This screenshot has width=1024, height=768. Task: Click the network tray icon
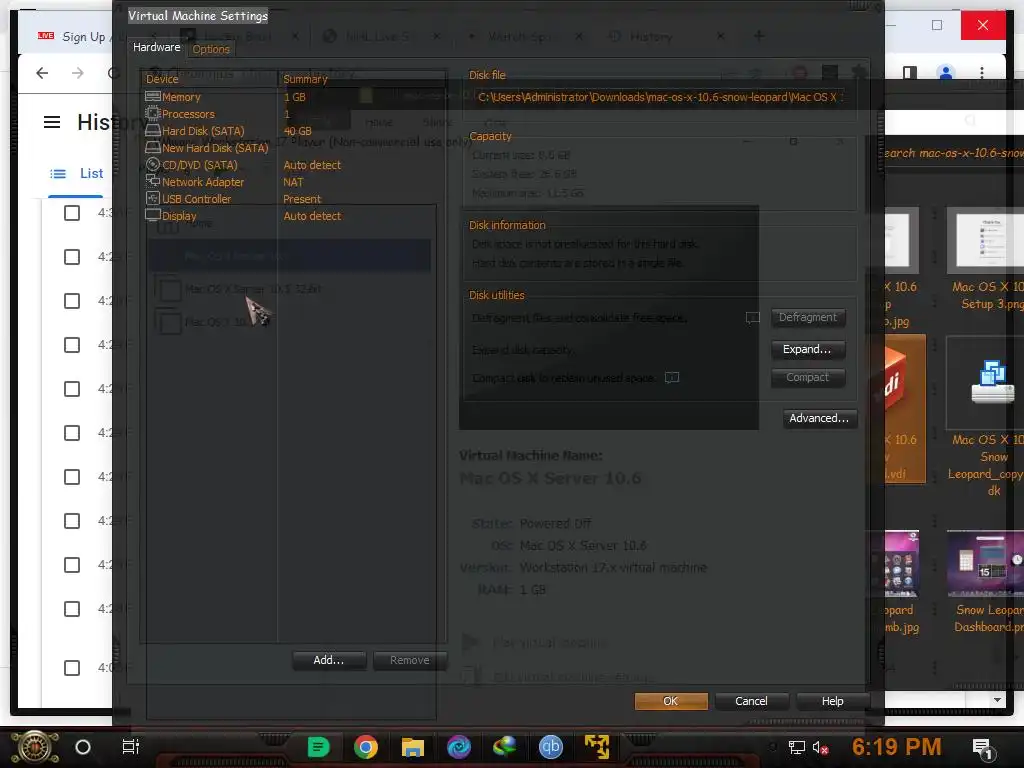click(x=797, y=748)
